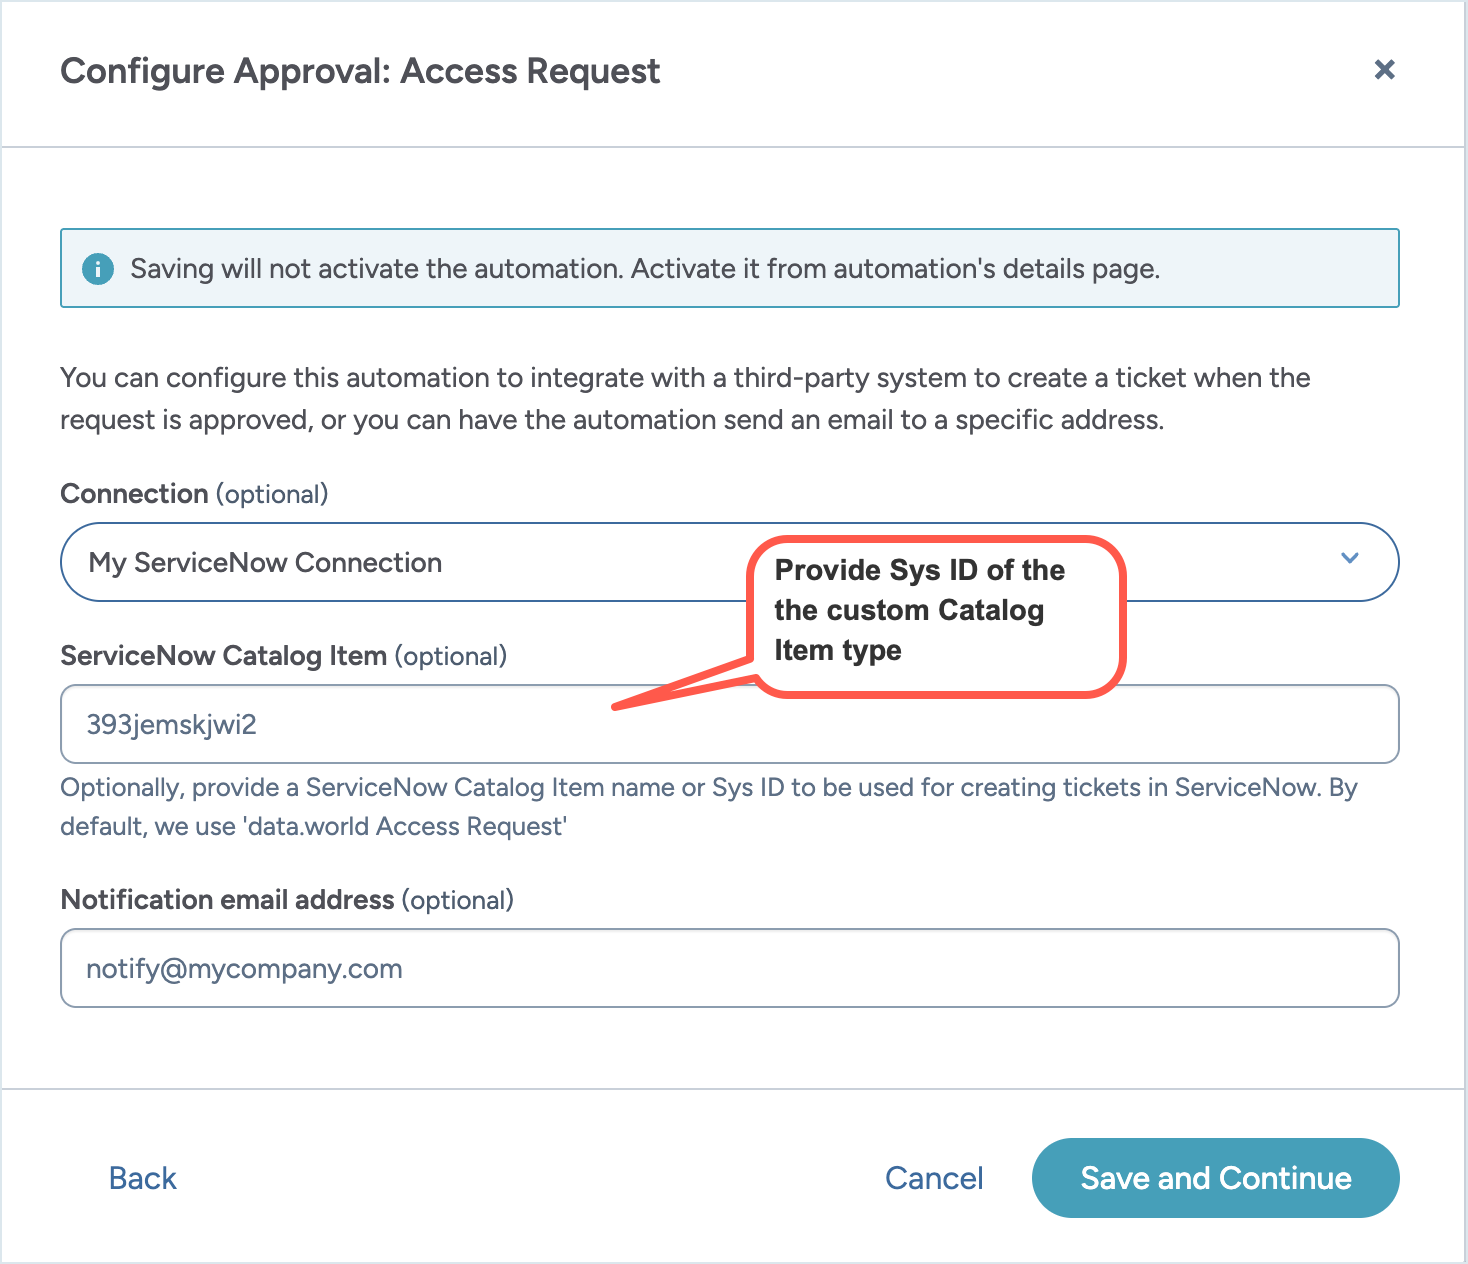Click the Configure Approval: Access Request title

point(360,70)
